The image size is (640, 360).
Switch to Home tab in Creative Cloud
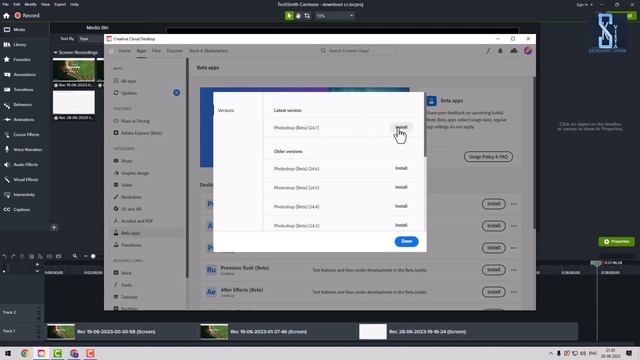(124, 51)
